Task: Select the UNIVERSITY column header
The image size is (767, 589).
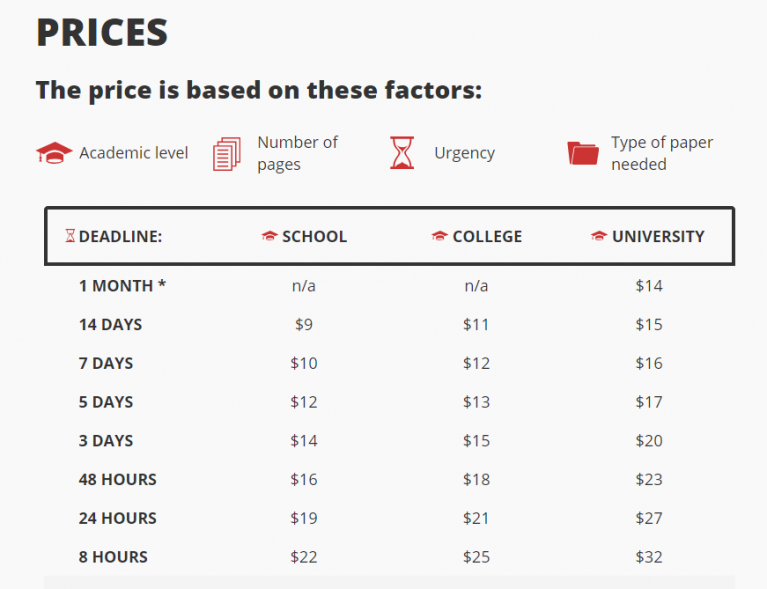Action: [x=658, y=237]
